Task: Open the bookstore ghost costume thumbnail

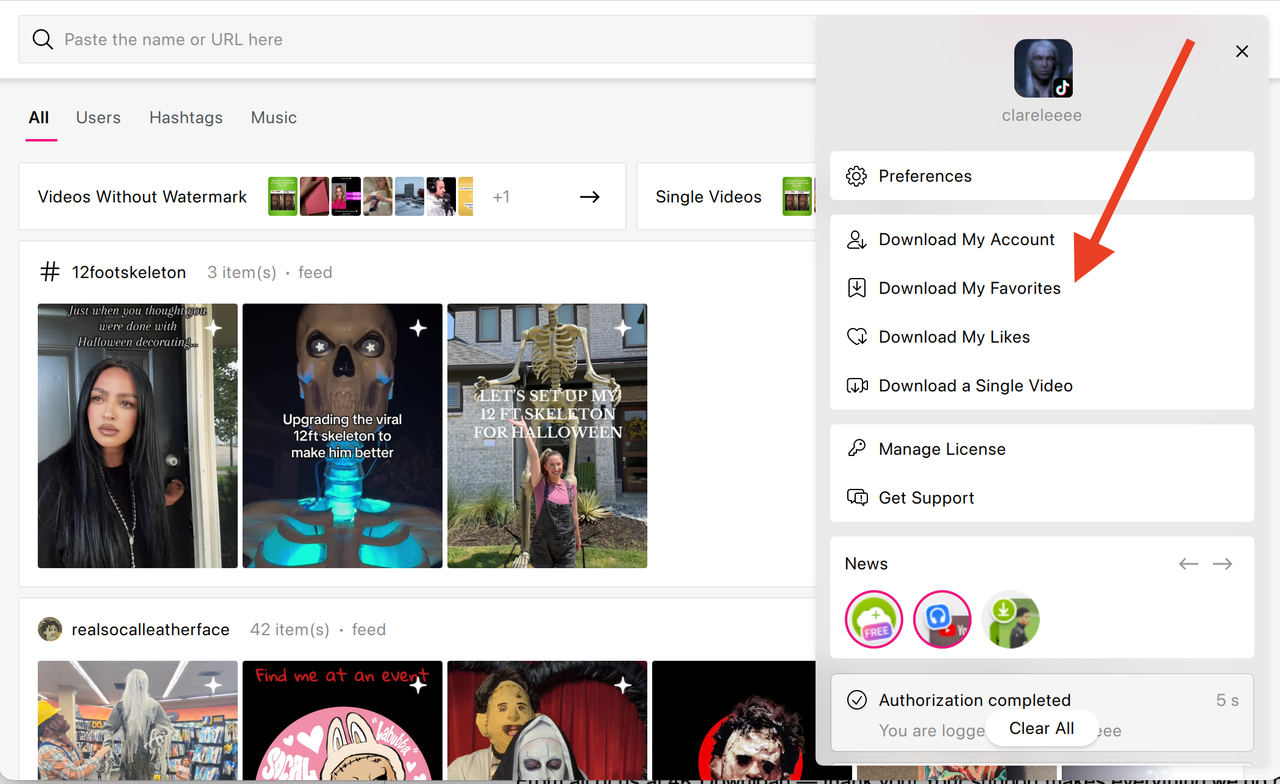Action: 138,722
